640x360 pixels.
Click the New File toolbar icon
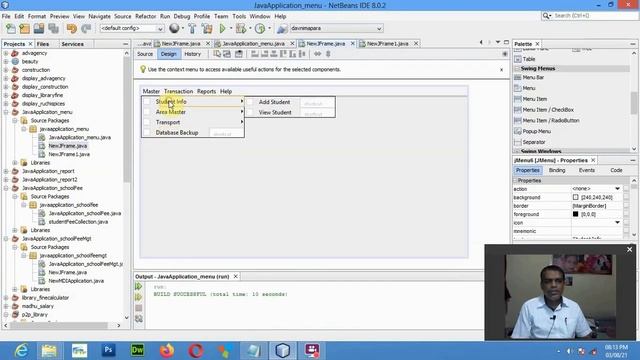(11, 29)
